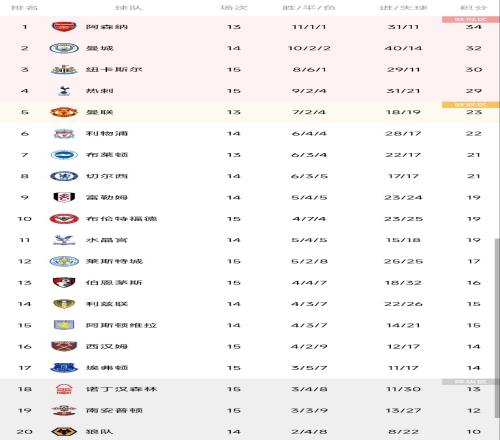Click the 积分 column header
The width and height of the screenshot is (500, 440).
(473, 7)
